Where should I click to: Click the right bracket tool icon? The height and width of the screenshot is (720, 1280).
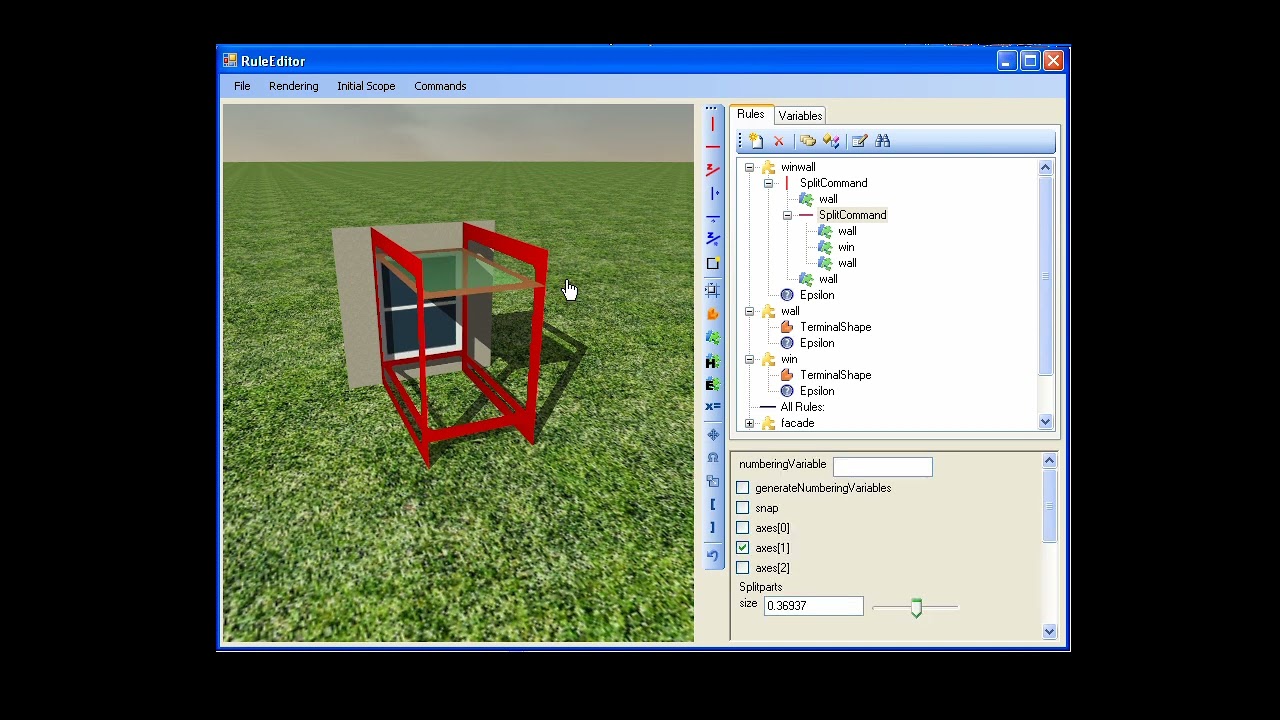click(712, 528)
